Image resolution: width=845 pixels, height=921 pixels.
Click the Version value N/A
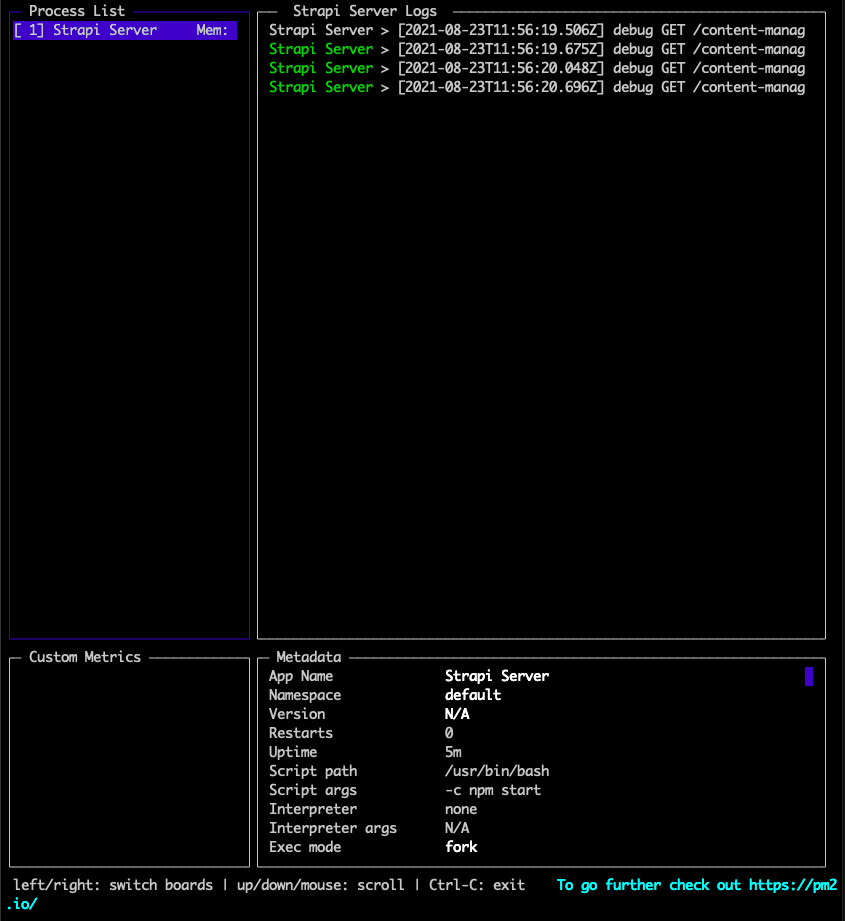tap(457, 714)
